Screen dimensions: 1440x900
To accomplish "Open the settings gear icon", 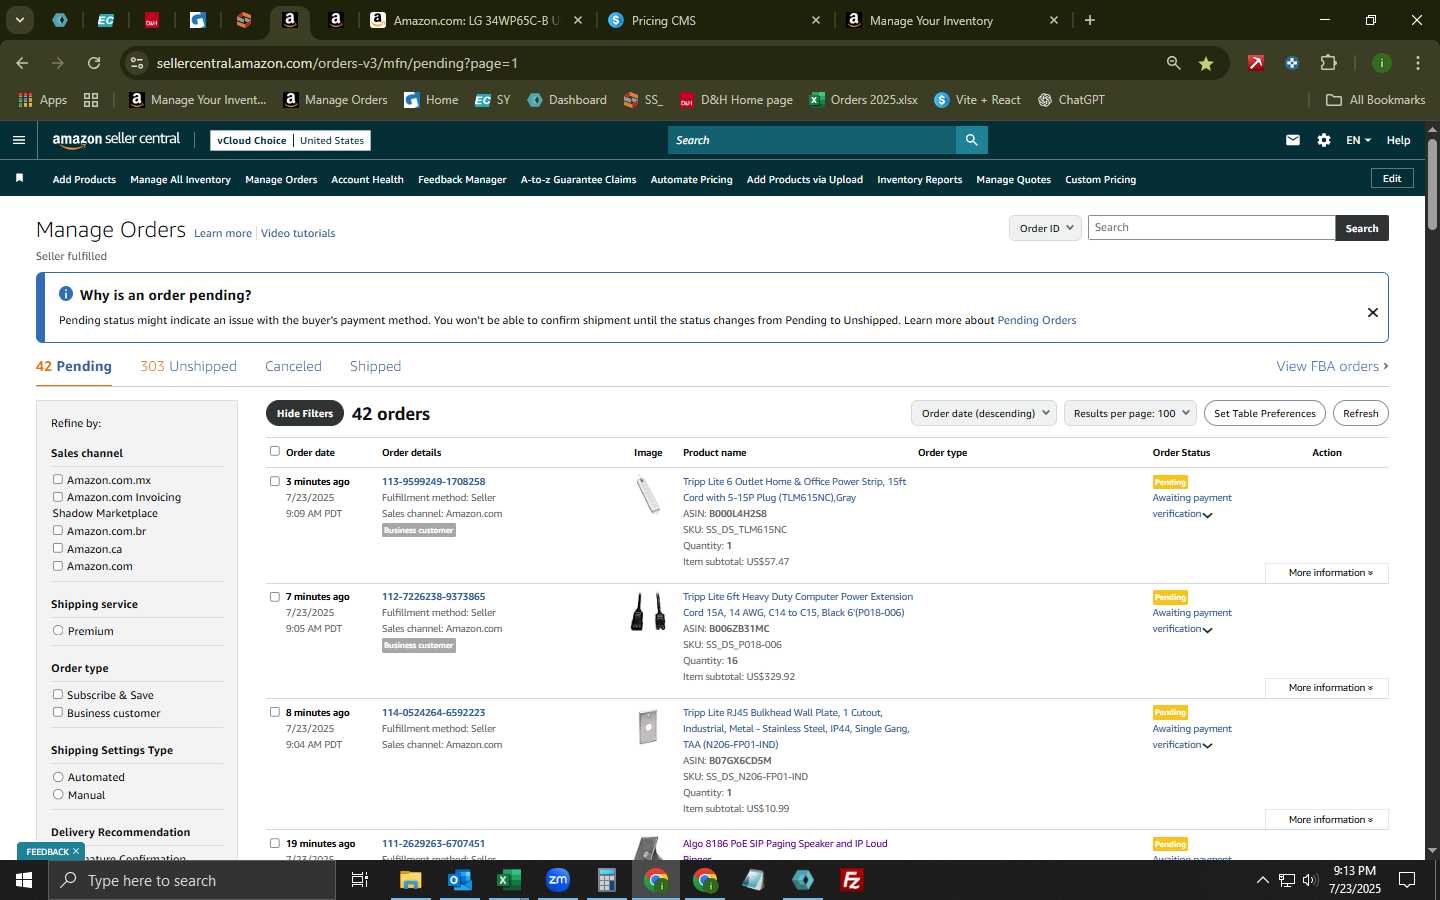I will coord(1324,140).
